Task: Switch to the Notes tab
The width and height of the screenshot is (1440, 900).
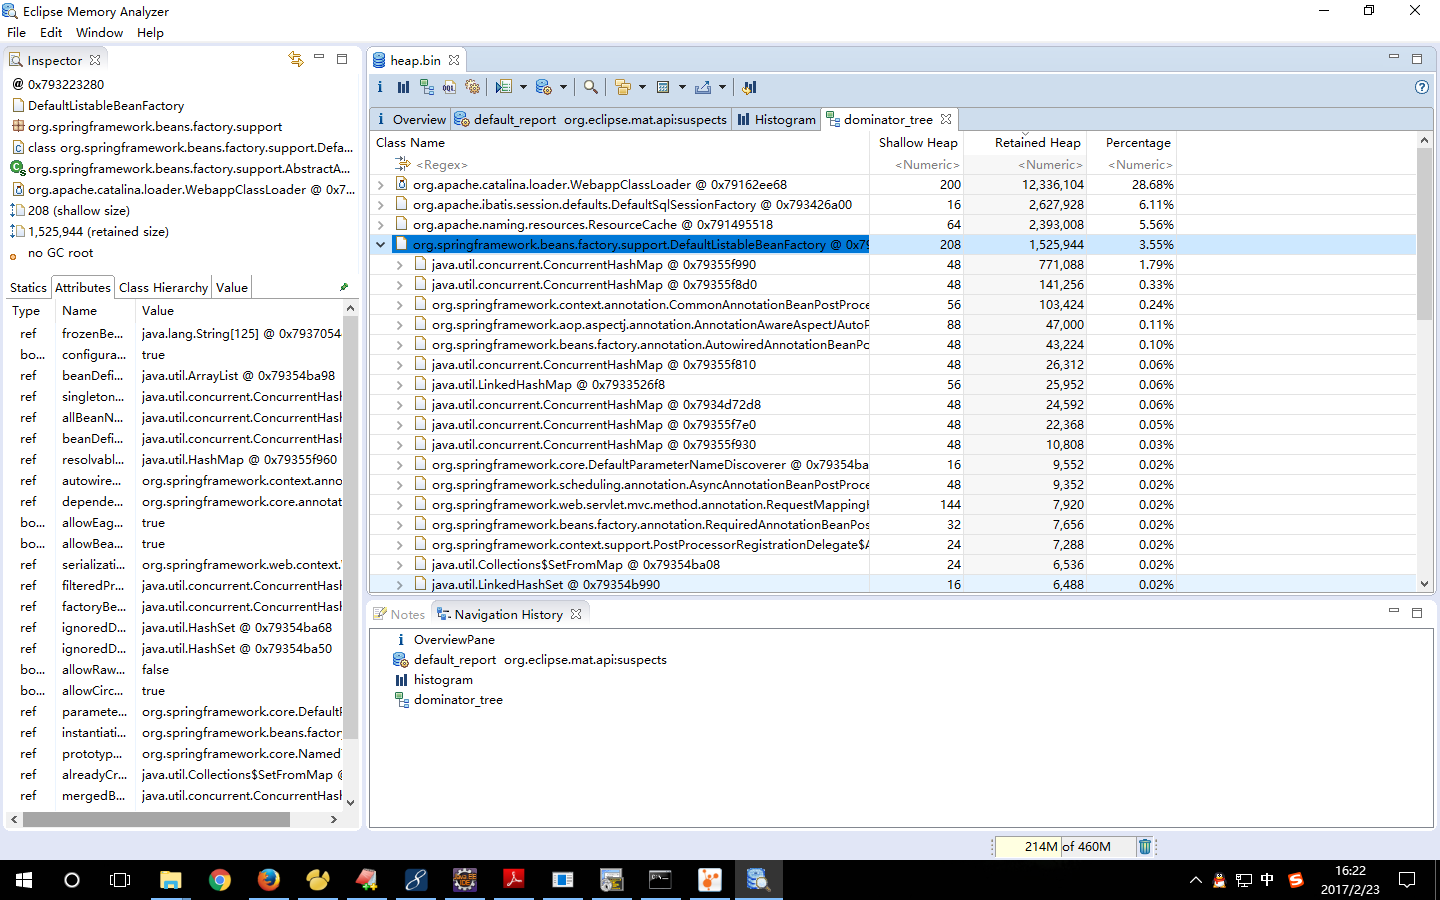Action: [400, 614]
